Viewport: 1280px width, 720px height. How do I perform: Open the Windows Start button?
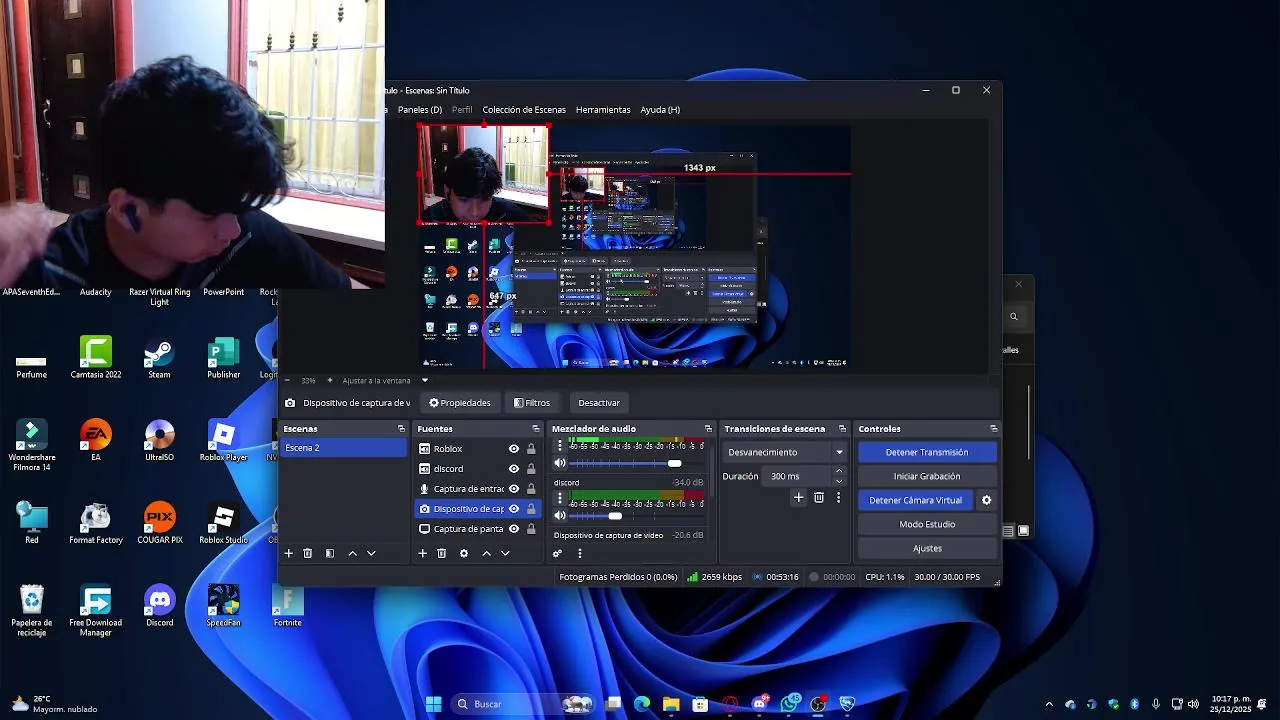tap(433, 704)
